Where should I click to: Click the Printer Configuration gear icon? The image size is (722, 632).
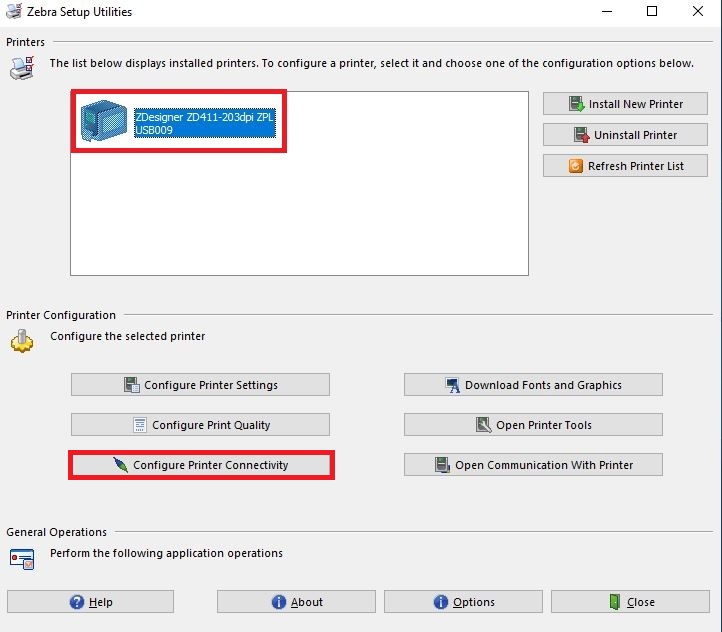22,341
